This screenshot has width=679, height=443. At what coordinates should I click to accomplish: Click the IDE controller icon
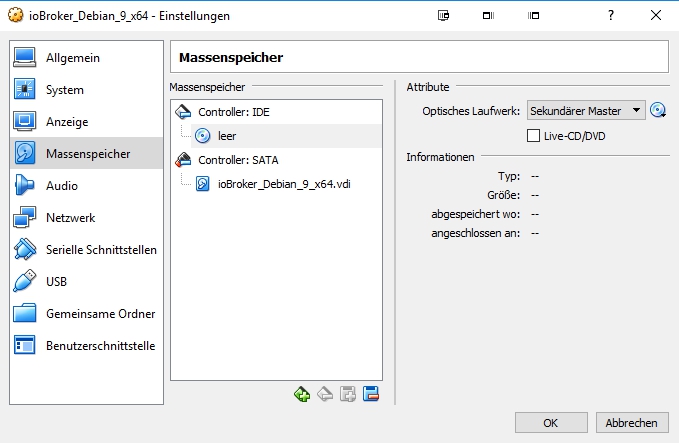pos(183,112)
